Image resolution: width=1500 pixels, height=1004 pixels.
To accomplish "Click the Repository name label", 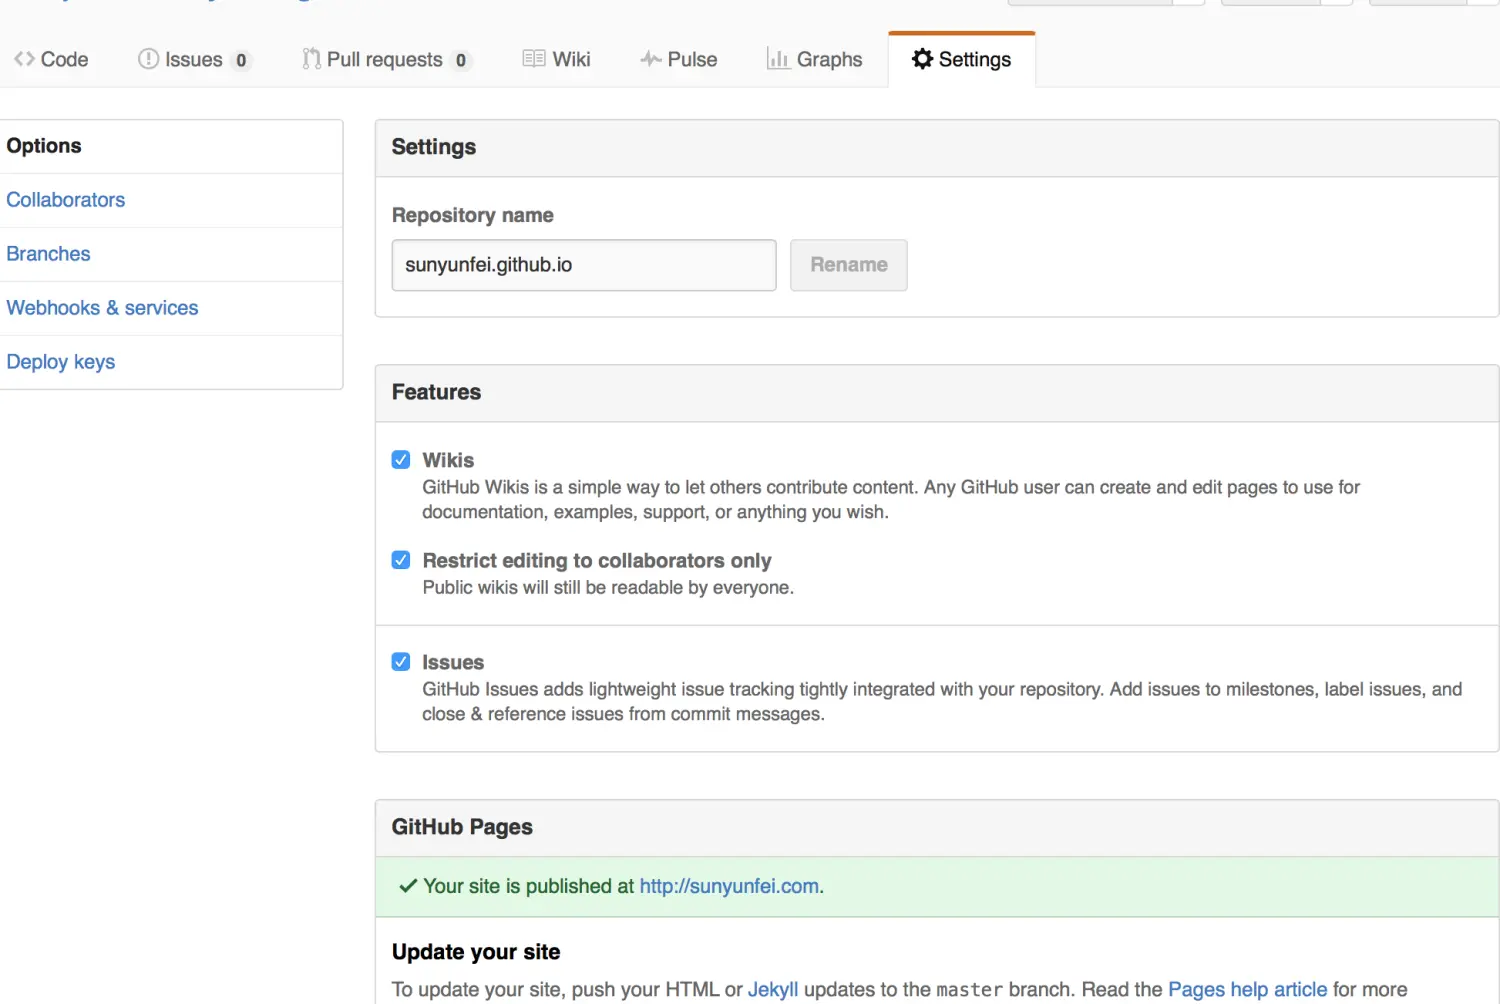I will 473,215.
